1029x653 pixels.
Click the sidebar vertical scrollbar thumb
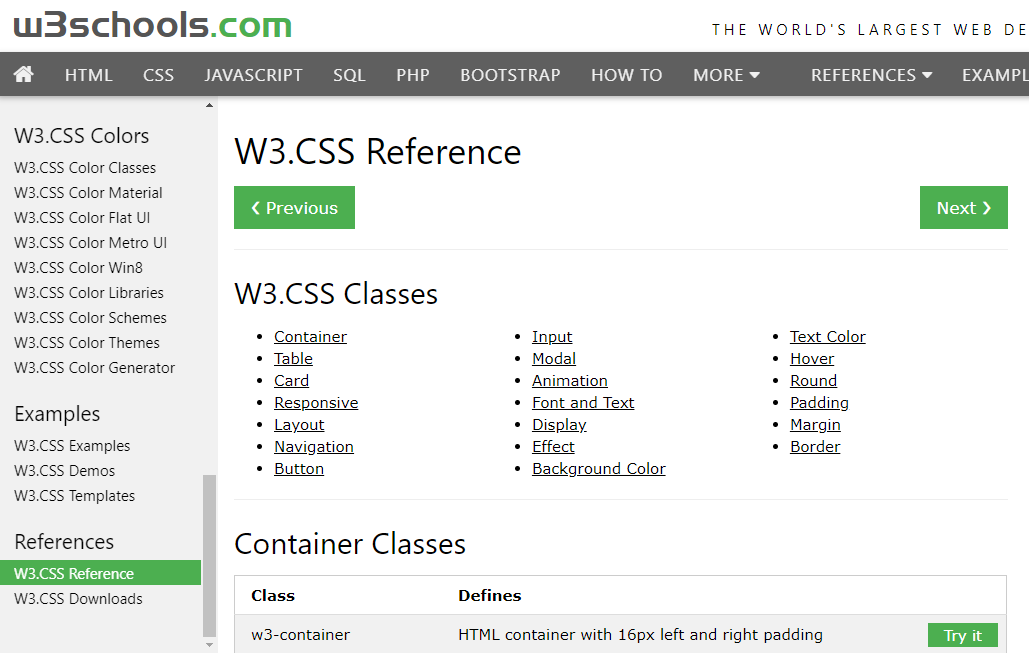click(x=209, y=555)
